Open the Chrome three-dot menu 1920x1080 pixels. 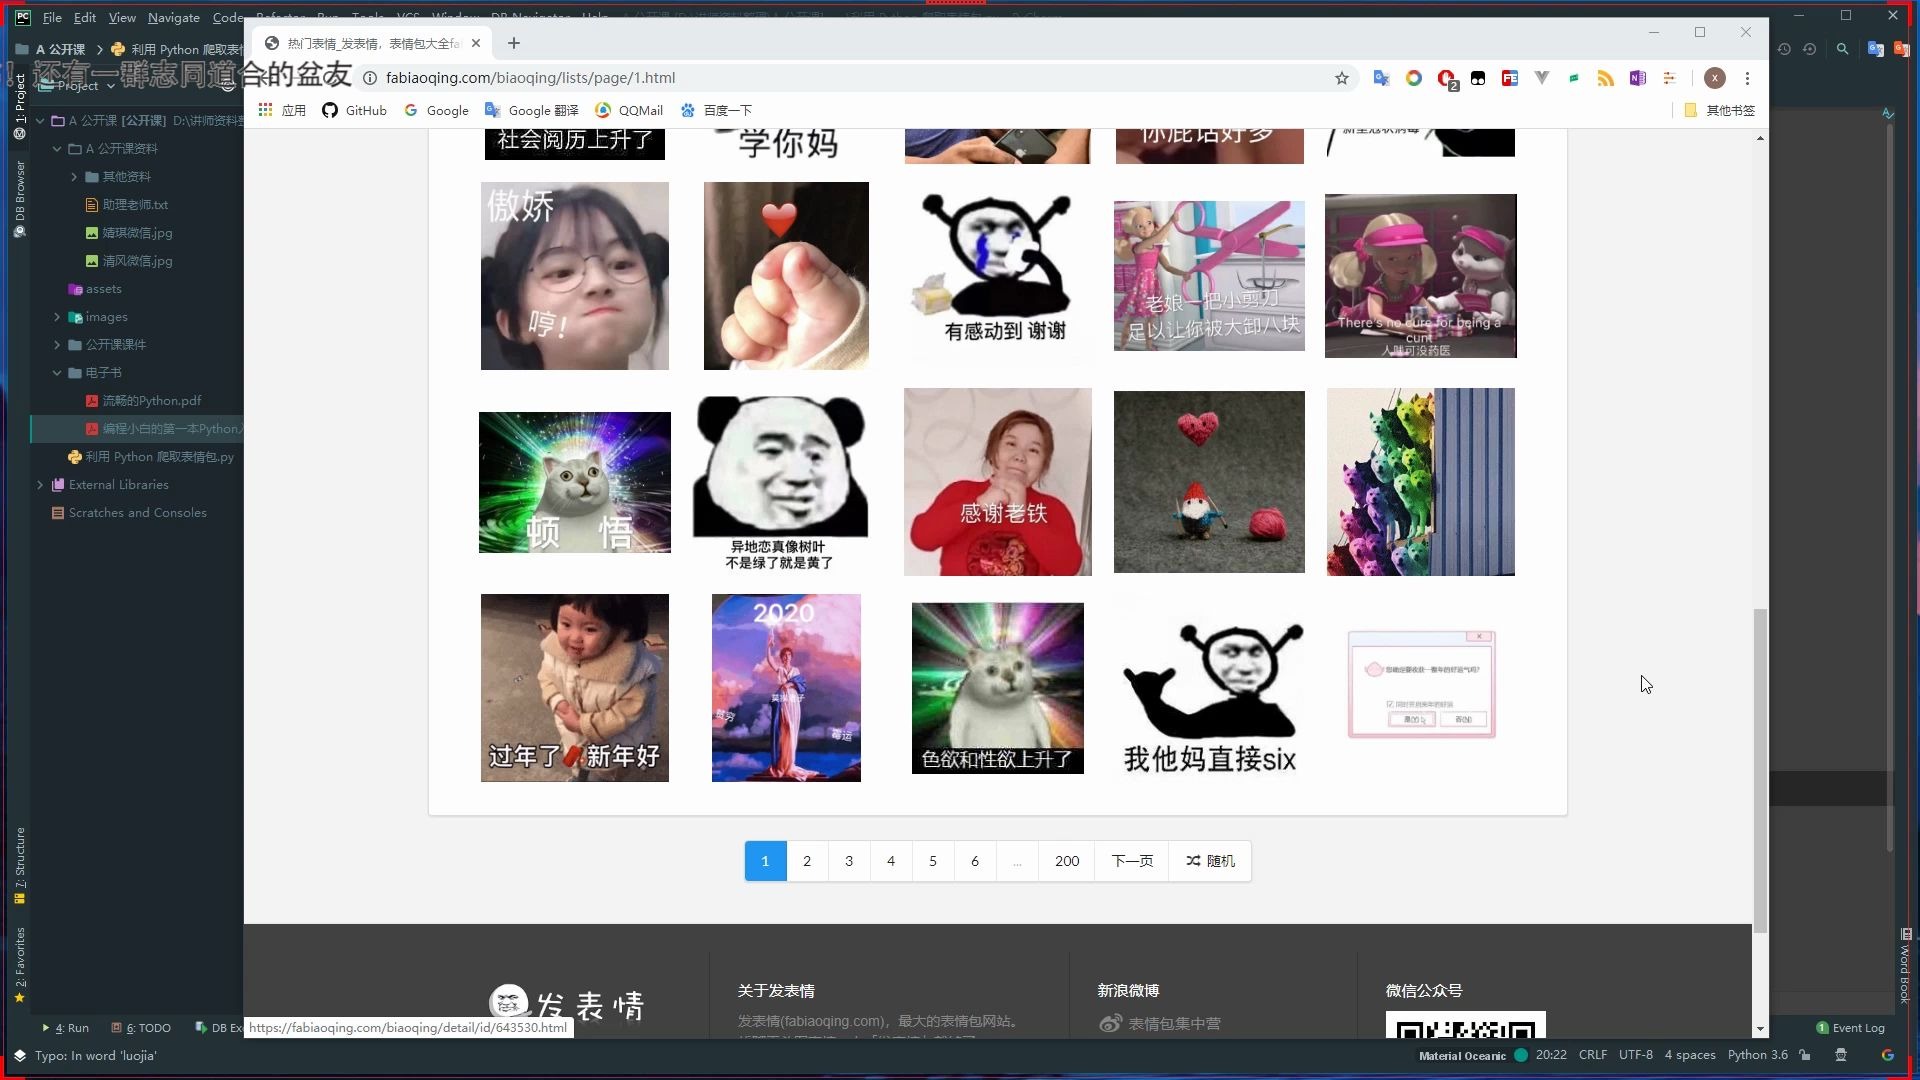tap(1748, 78)
